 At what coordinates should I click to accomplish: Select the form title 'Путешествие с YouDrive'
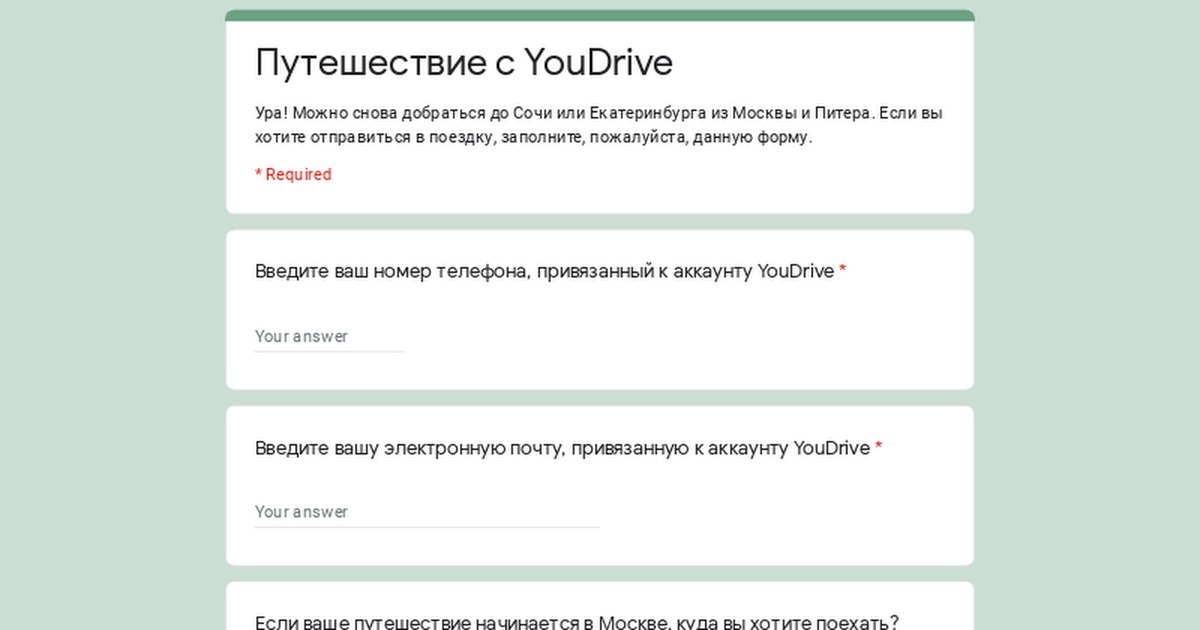point(464,63)
